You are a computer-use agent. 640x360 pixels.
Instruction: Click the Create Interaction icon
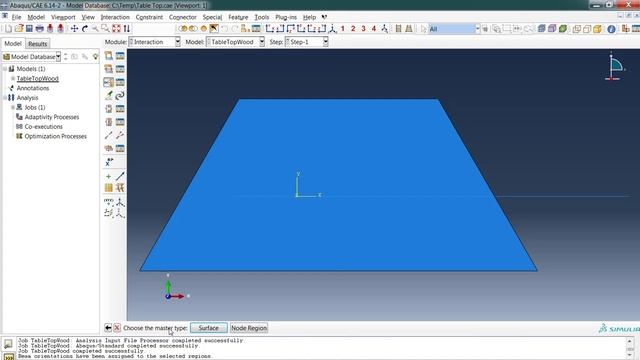pyautogui.click(x=109, y=56)
